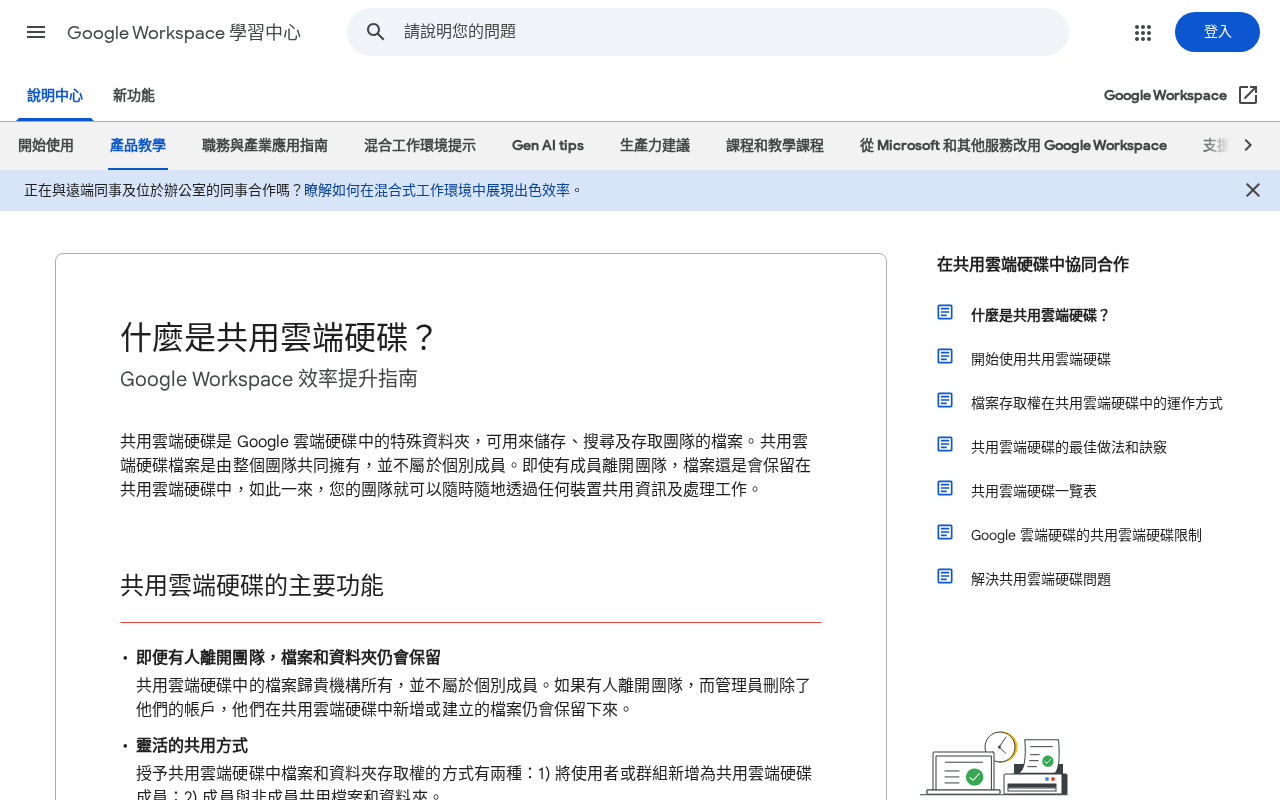Image resolution: width=1280 pixels, height=800 pixels.
Task: Click the 登入 sign-in button
Action: 1217,32
